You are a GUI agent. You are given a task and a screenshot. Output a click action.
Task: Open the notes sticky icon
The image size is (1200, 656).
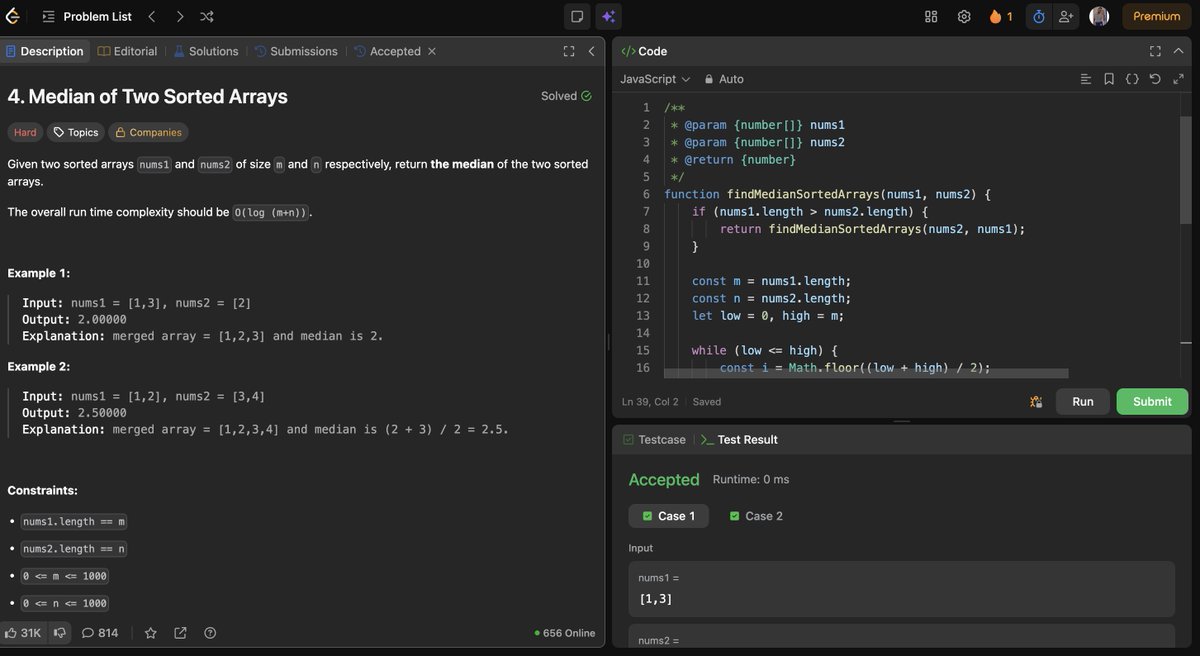(x=577, y=16)
